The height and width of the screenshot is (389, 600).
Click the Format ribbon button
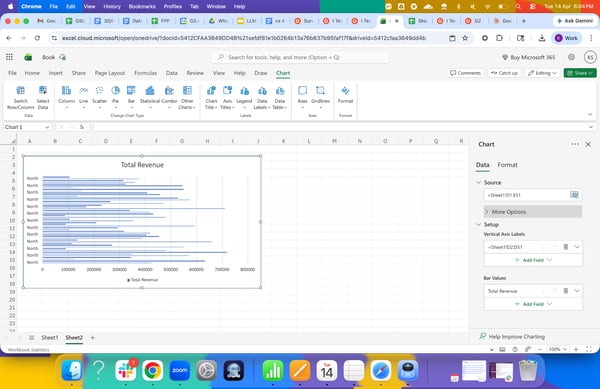(x=345, y=95)
